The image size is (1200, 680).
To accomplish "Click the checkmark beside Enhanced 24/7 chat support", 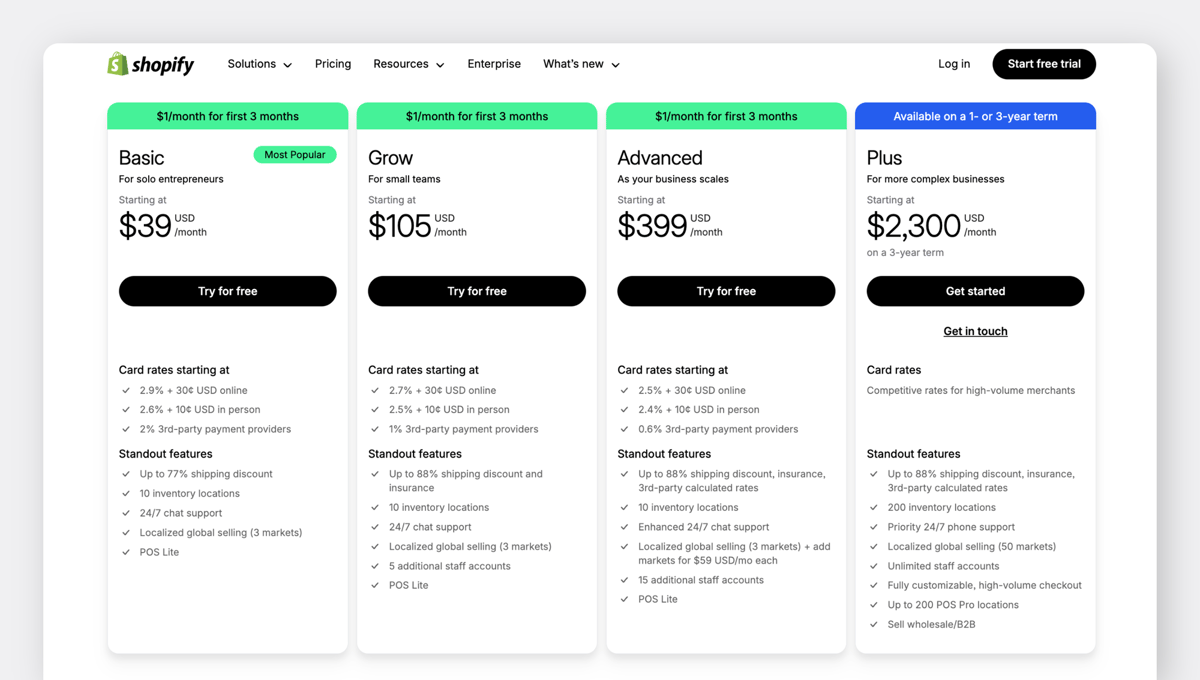I will tap(623, 526).
